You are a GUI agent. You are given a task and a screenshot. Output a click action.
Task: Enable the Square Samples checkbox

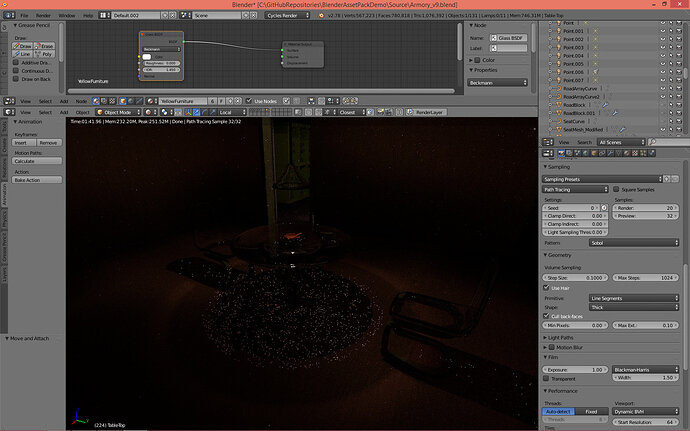[616, 189]
